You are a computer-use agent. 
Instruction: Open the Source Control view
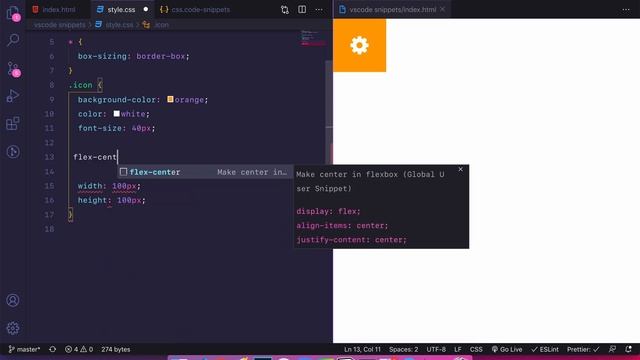(13, 69)
